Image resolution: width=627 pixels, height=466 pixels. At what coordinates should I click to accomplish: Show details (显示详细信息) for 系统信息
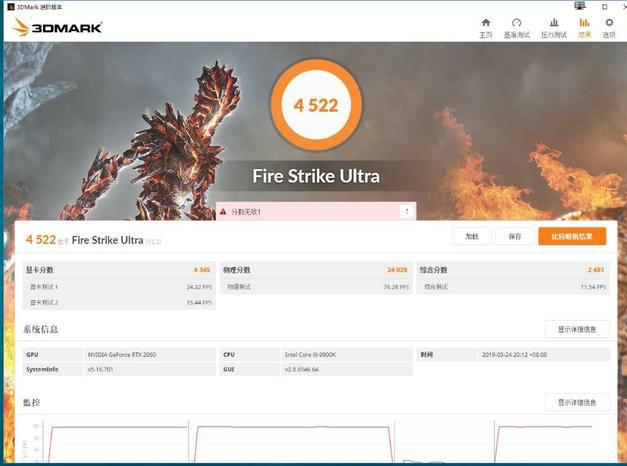point(577,329)
